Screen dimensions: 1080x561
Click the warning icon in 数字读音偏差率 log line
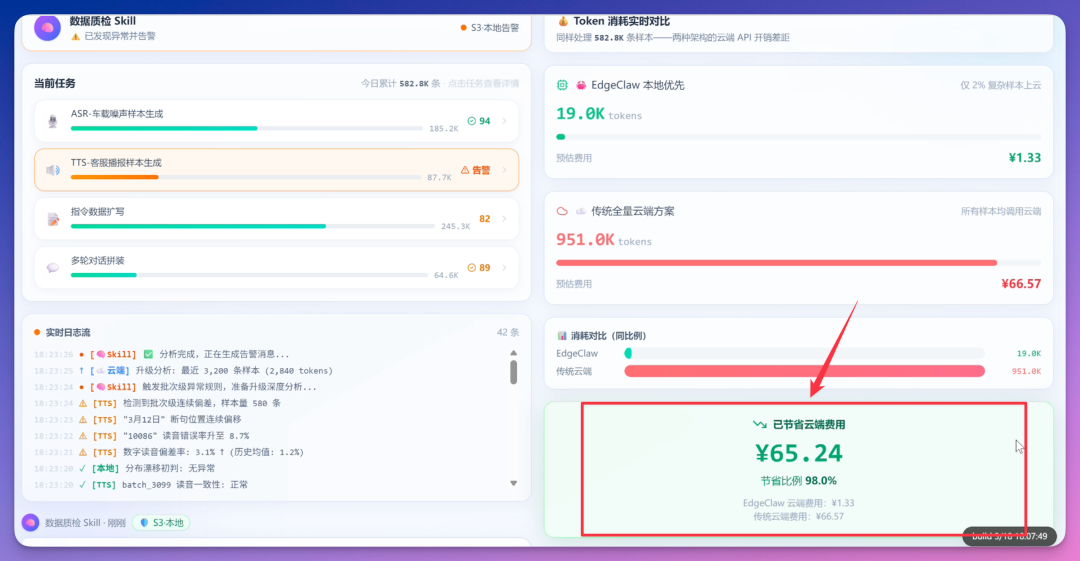tap(83, 452)
